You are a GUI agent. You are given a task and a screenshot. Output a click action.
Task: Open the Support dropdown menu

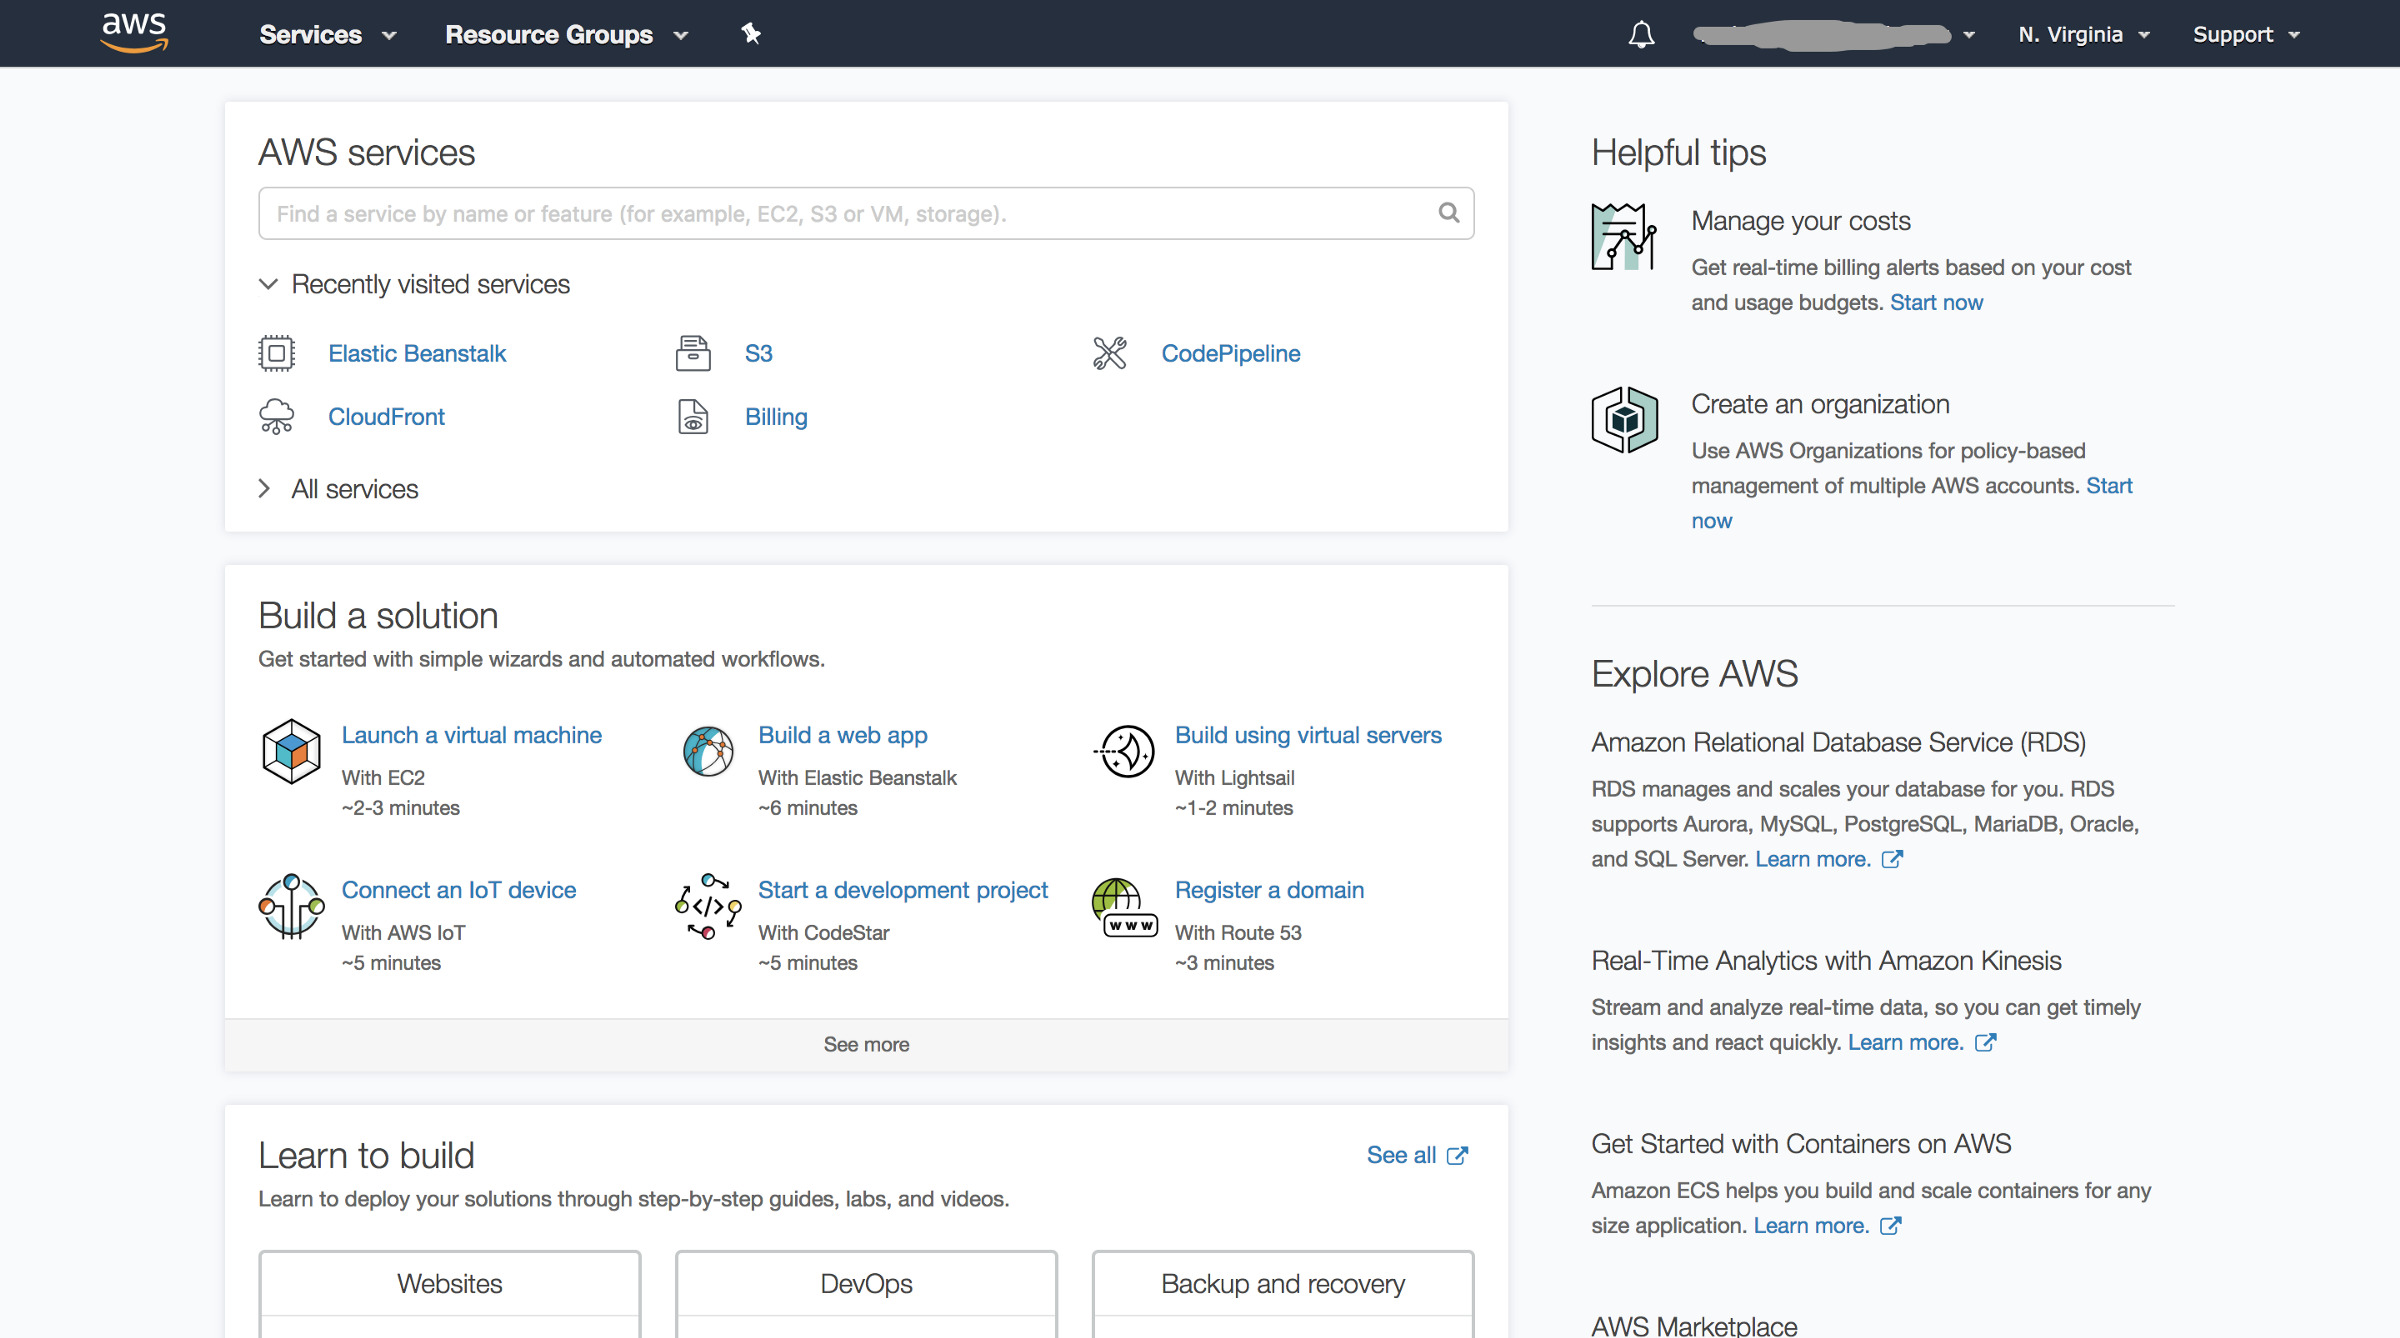coord(2246,34)
